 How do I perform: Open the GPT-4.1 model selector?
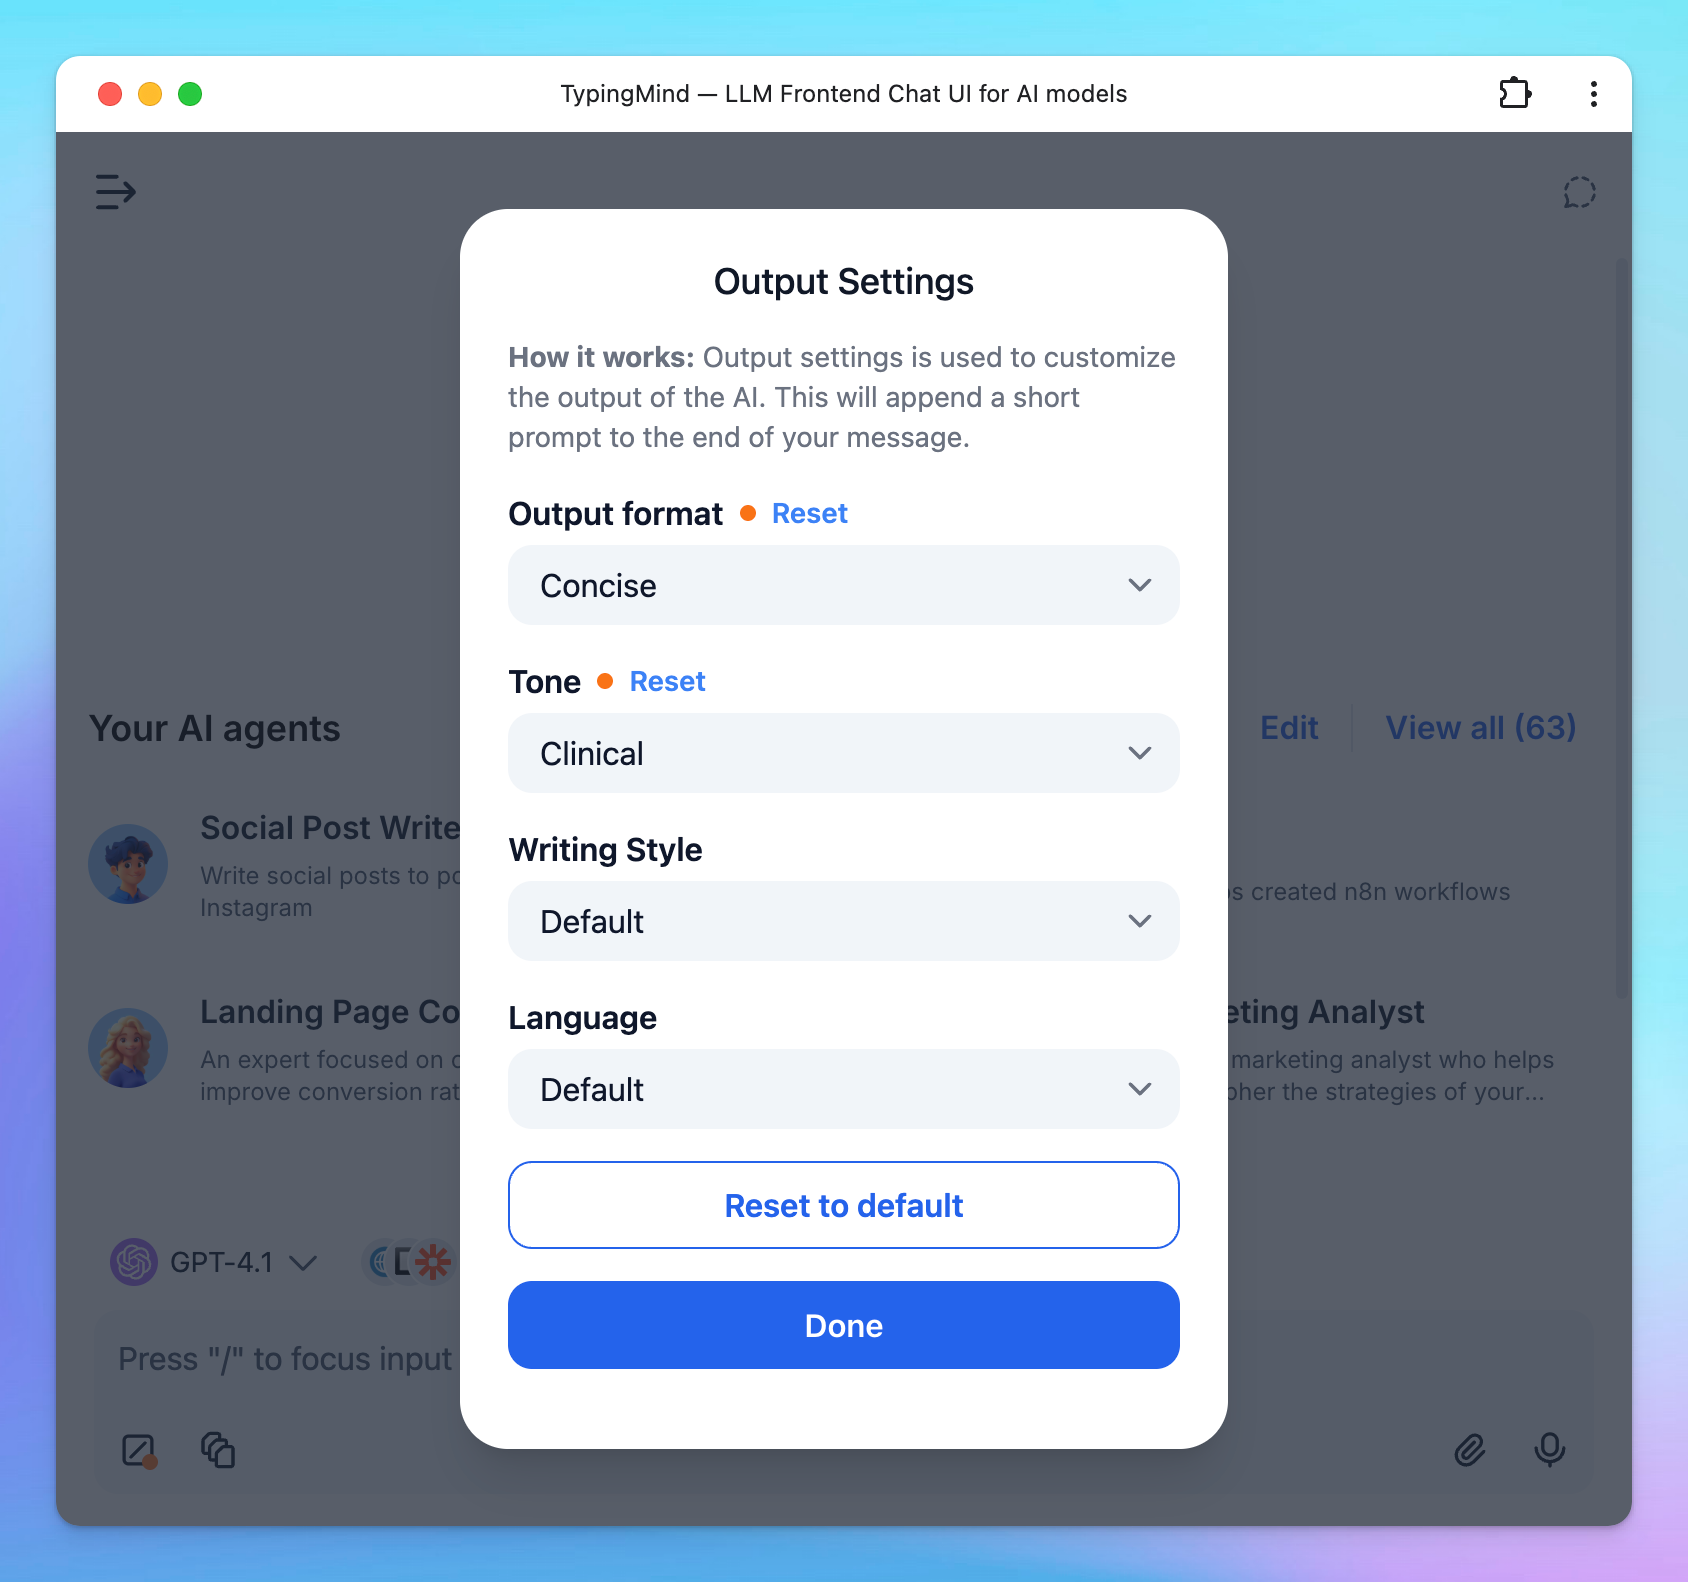click(215, 1262)
